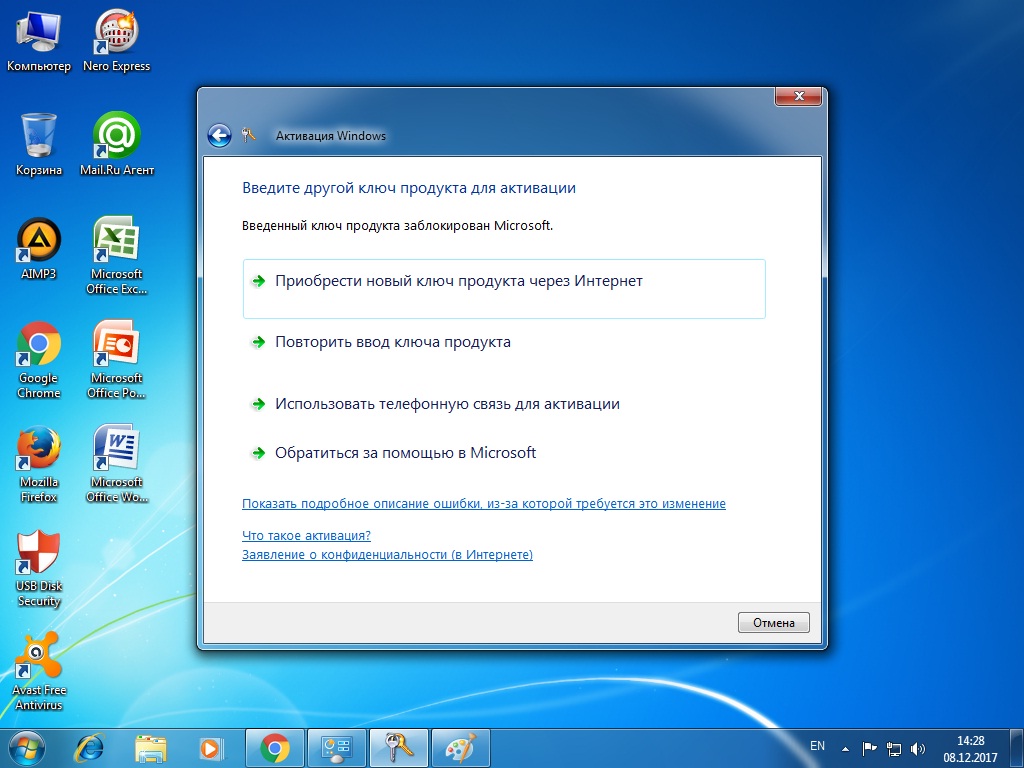The width and height of the screenshot is (1024, 768).
Task: Open the Что такое активация? link
Action: [306, 536]
